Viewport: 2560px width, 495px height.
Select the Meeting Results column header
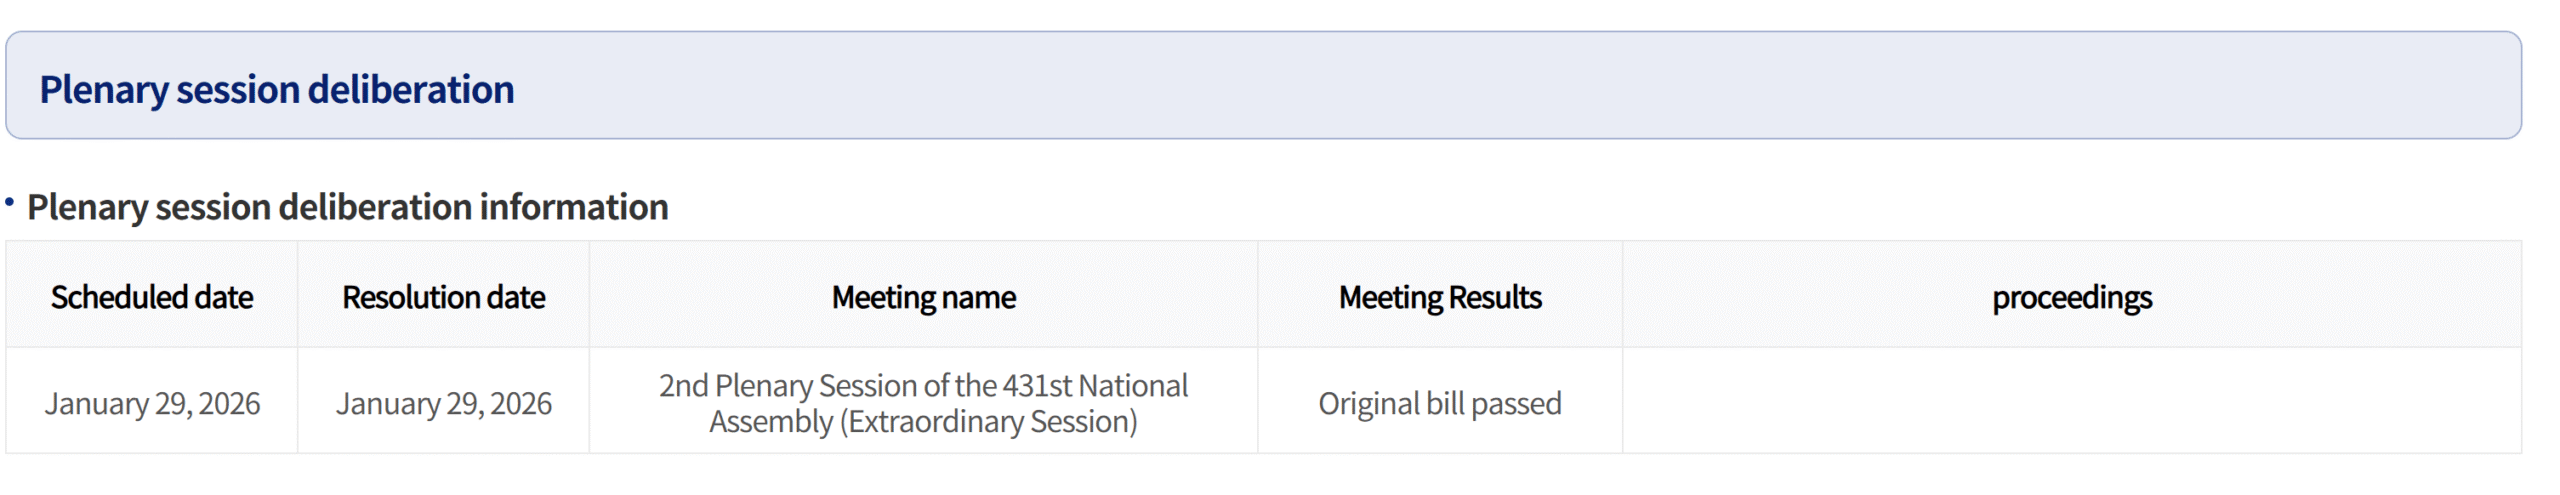[1440, 298]
